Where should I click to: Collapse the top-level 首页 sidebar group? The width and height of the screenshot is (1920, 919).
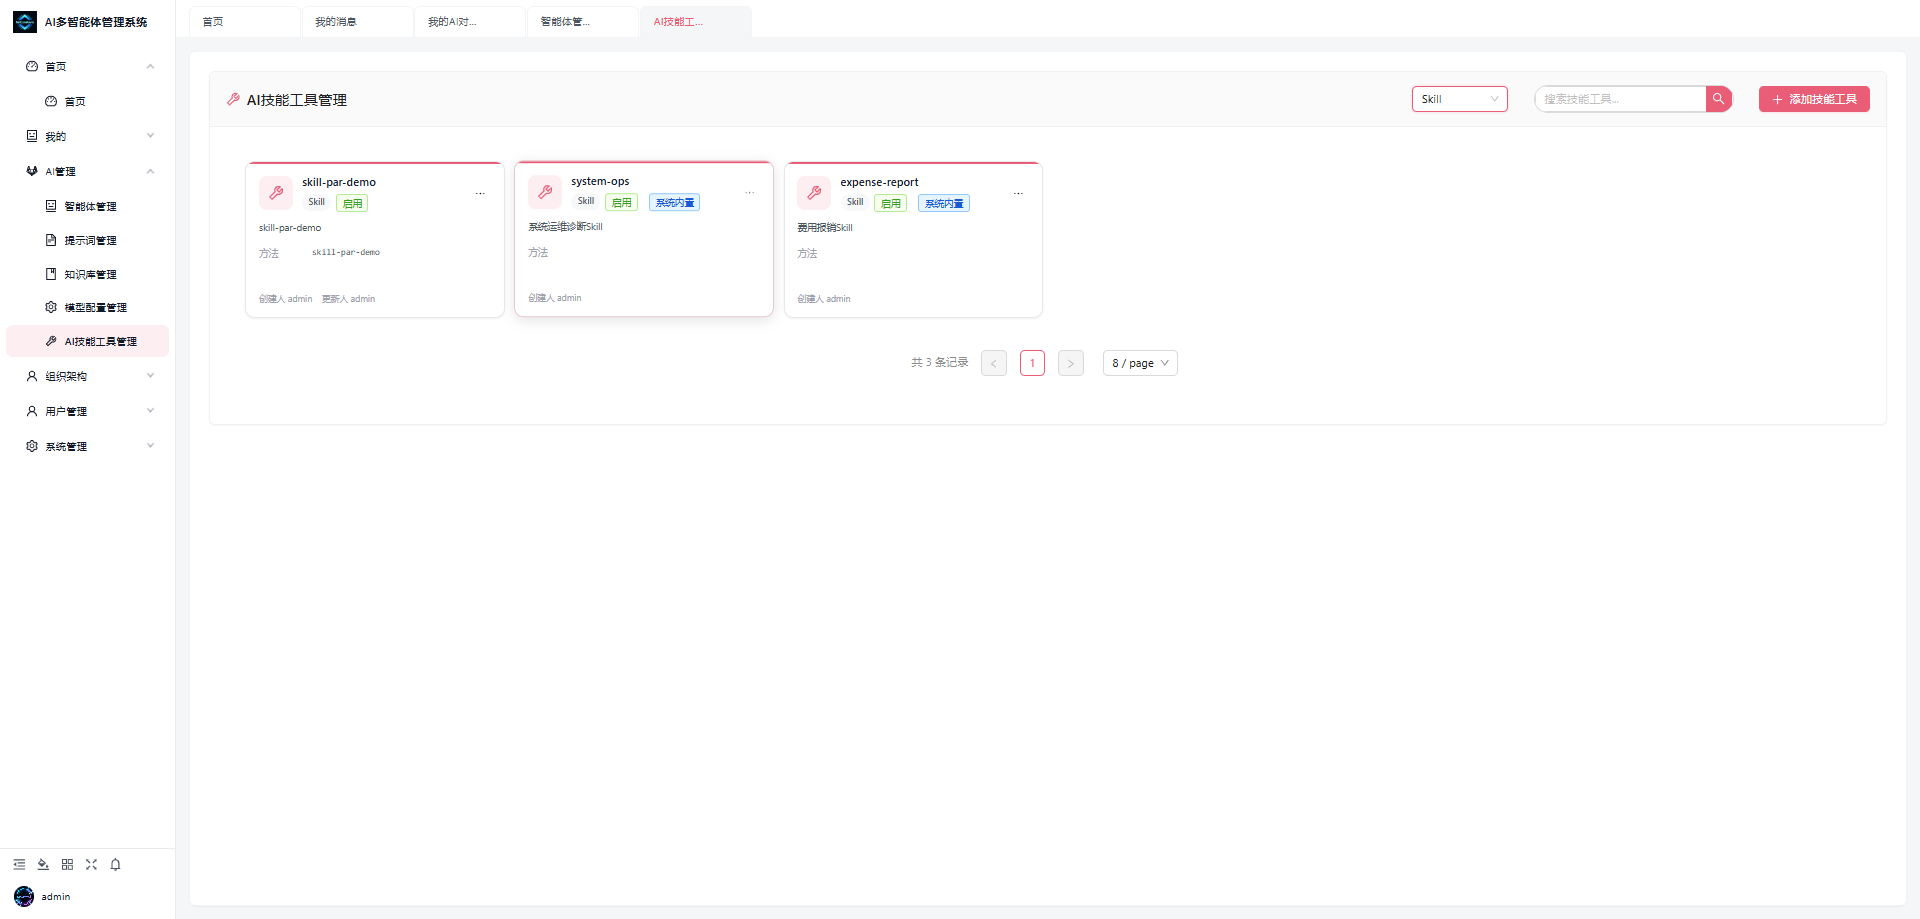(88, 66)
